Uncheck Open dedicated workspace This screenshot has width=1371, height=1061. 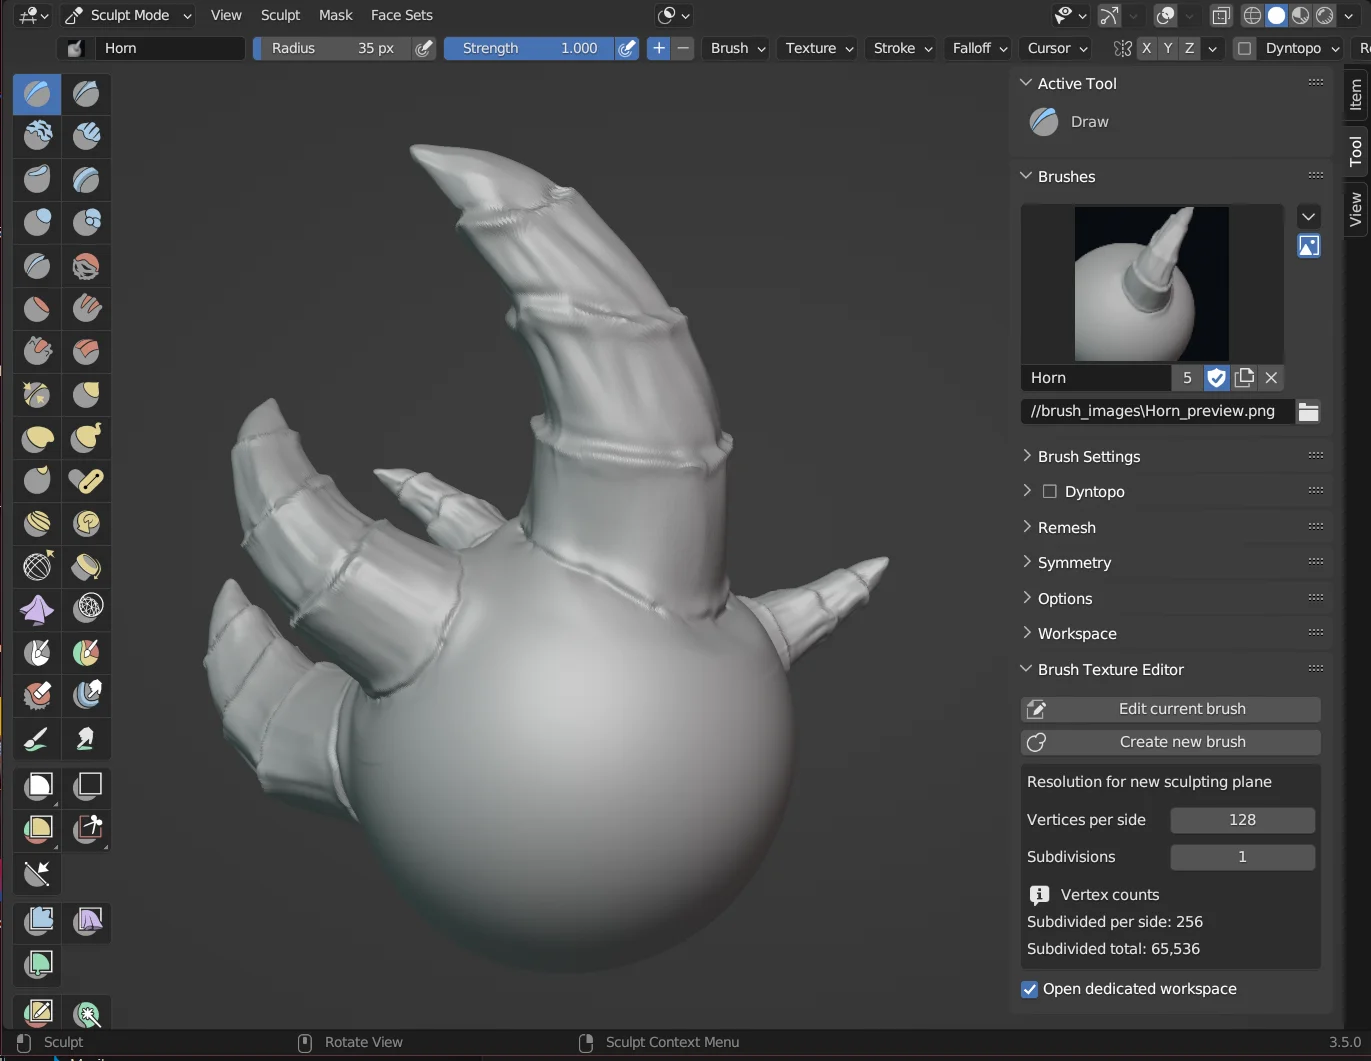click(1030, 989)
